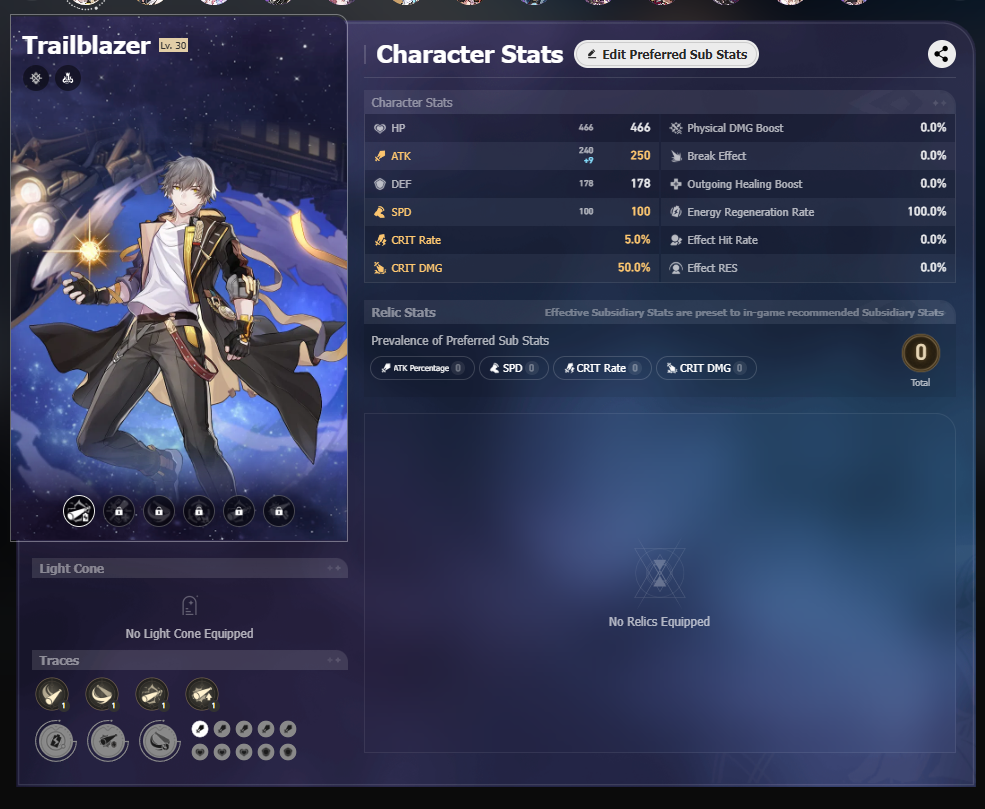Click the Character Stats page heading

[x=469, y=54]
